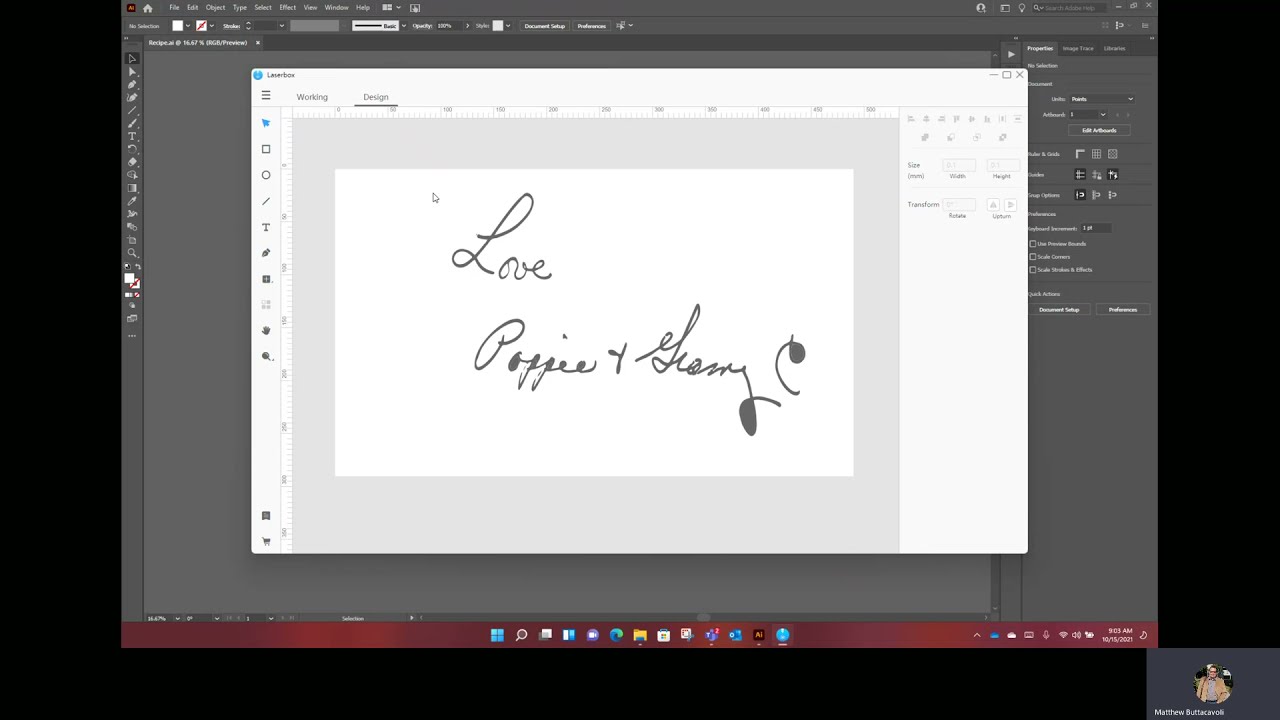
Task: Select Illustrator Direct Selection tool
Action: pyautogui.click(x=131, y=71)
